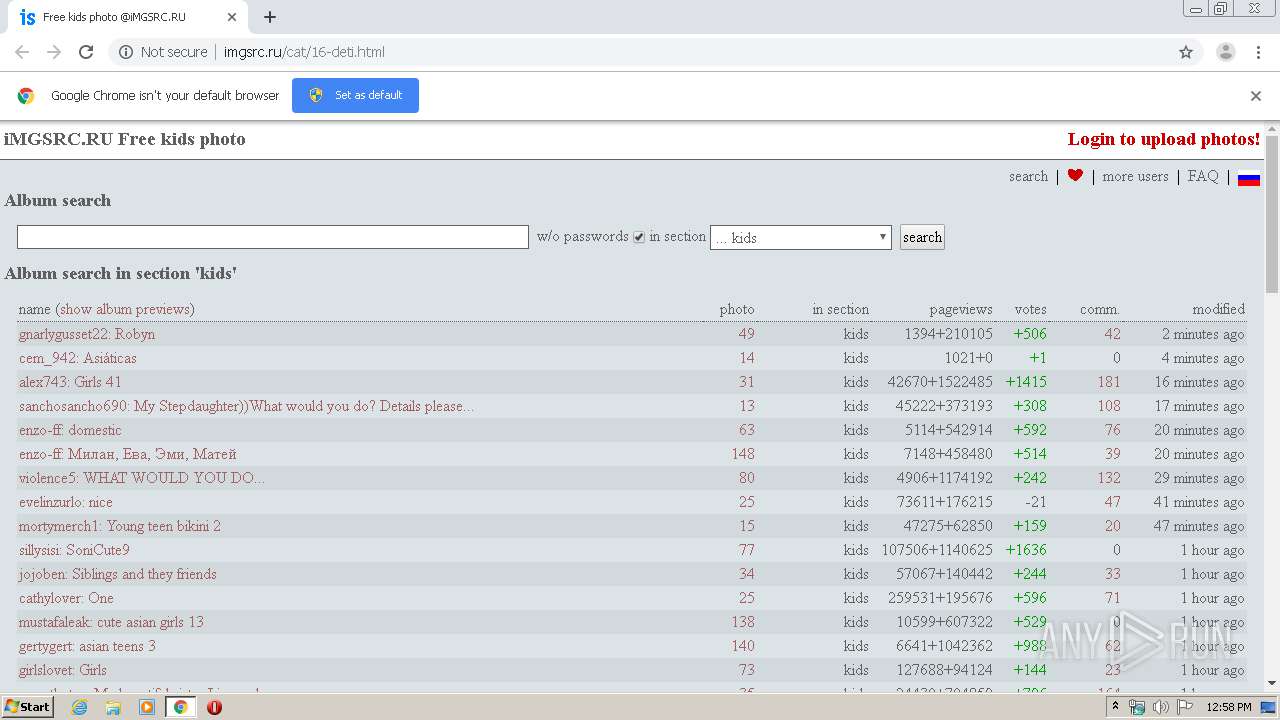This screenshot has width=1280, height=720.
Task: Click the volume speaker tray icon
Action: click(1161, 707)
